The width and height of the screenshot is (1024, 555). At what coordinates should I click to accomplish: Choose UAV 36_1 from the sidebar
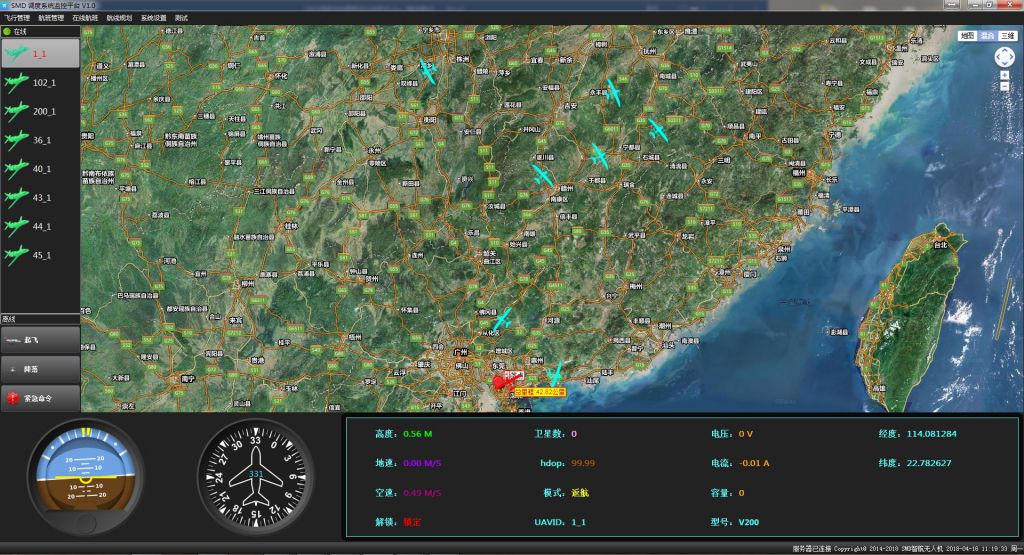[x=40, y=140]
